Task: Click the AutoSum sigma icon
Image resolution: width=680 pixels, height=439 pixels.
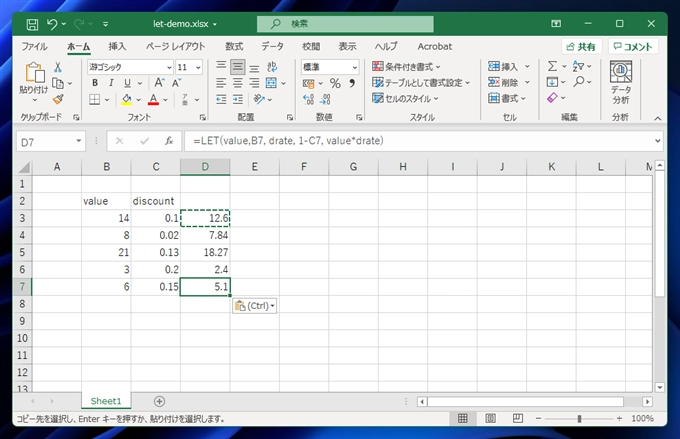Action: pyautogui.click(x=552, y=66)
